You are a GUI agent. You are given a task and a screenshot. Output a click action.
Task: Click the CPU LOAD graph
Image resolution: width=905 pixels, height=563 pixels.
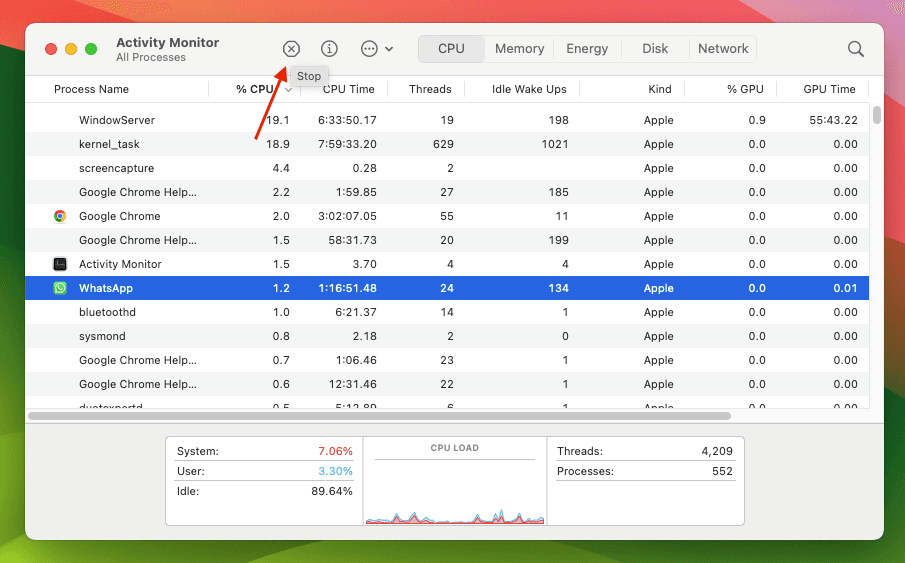coord(455,491)
